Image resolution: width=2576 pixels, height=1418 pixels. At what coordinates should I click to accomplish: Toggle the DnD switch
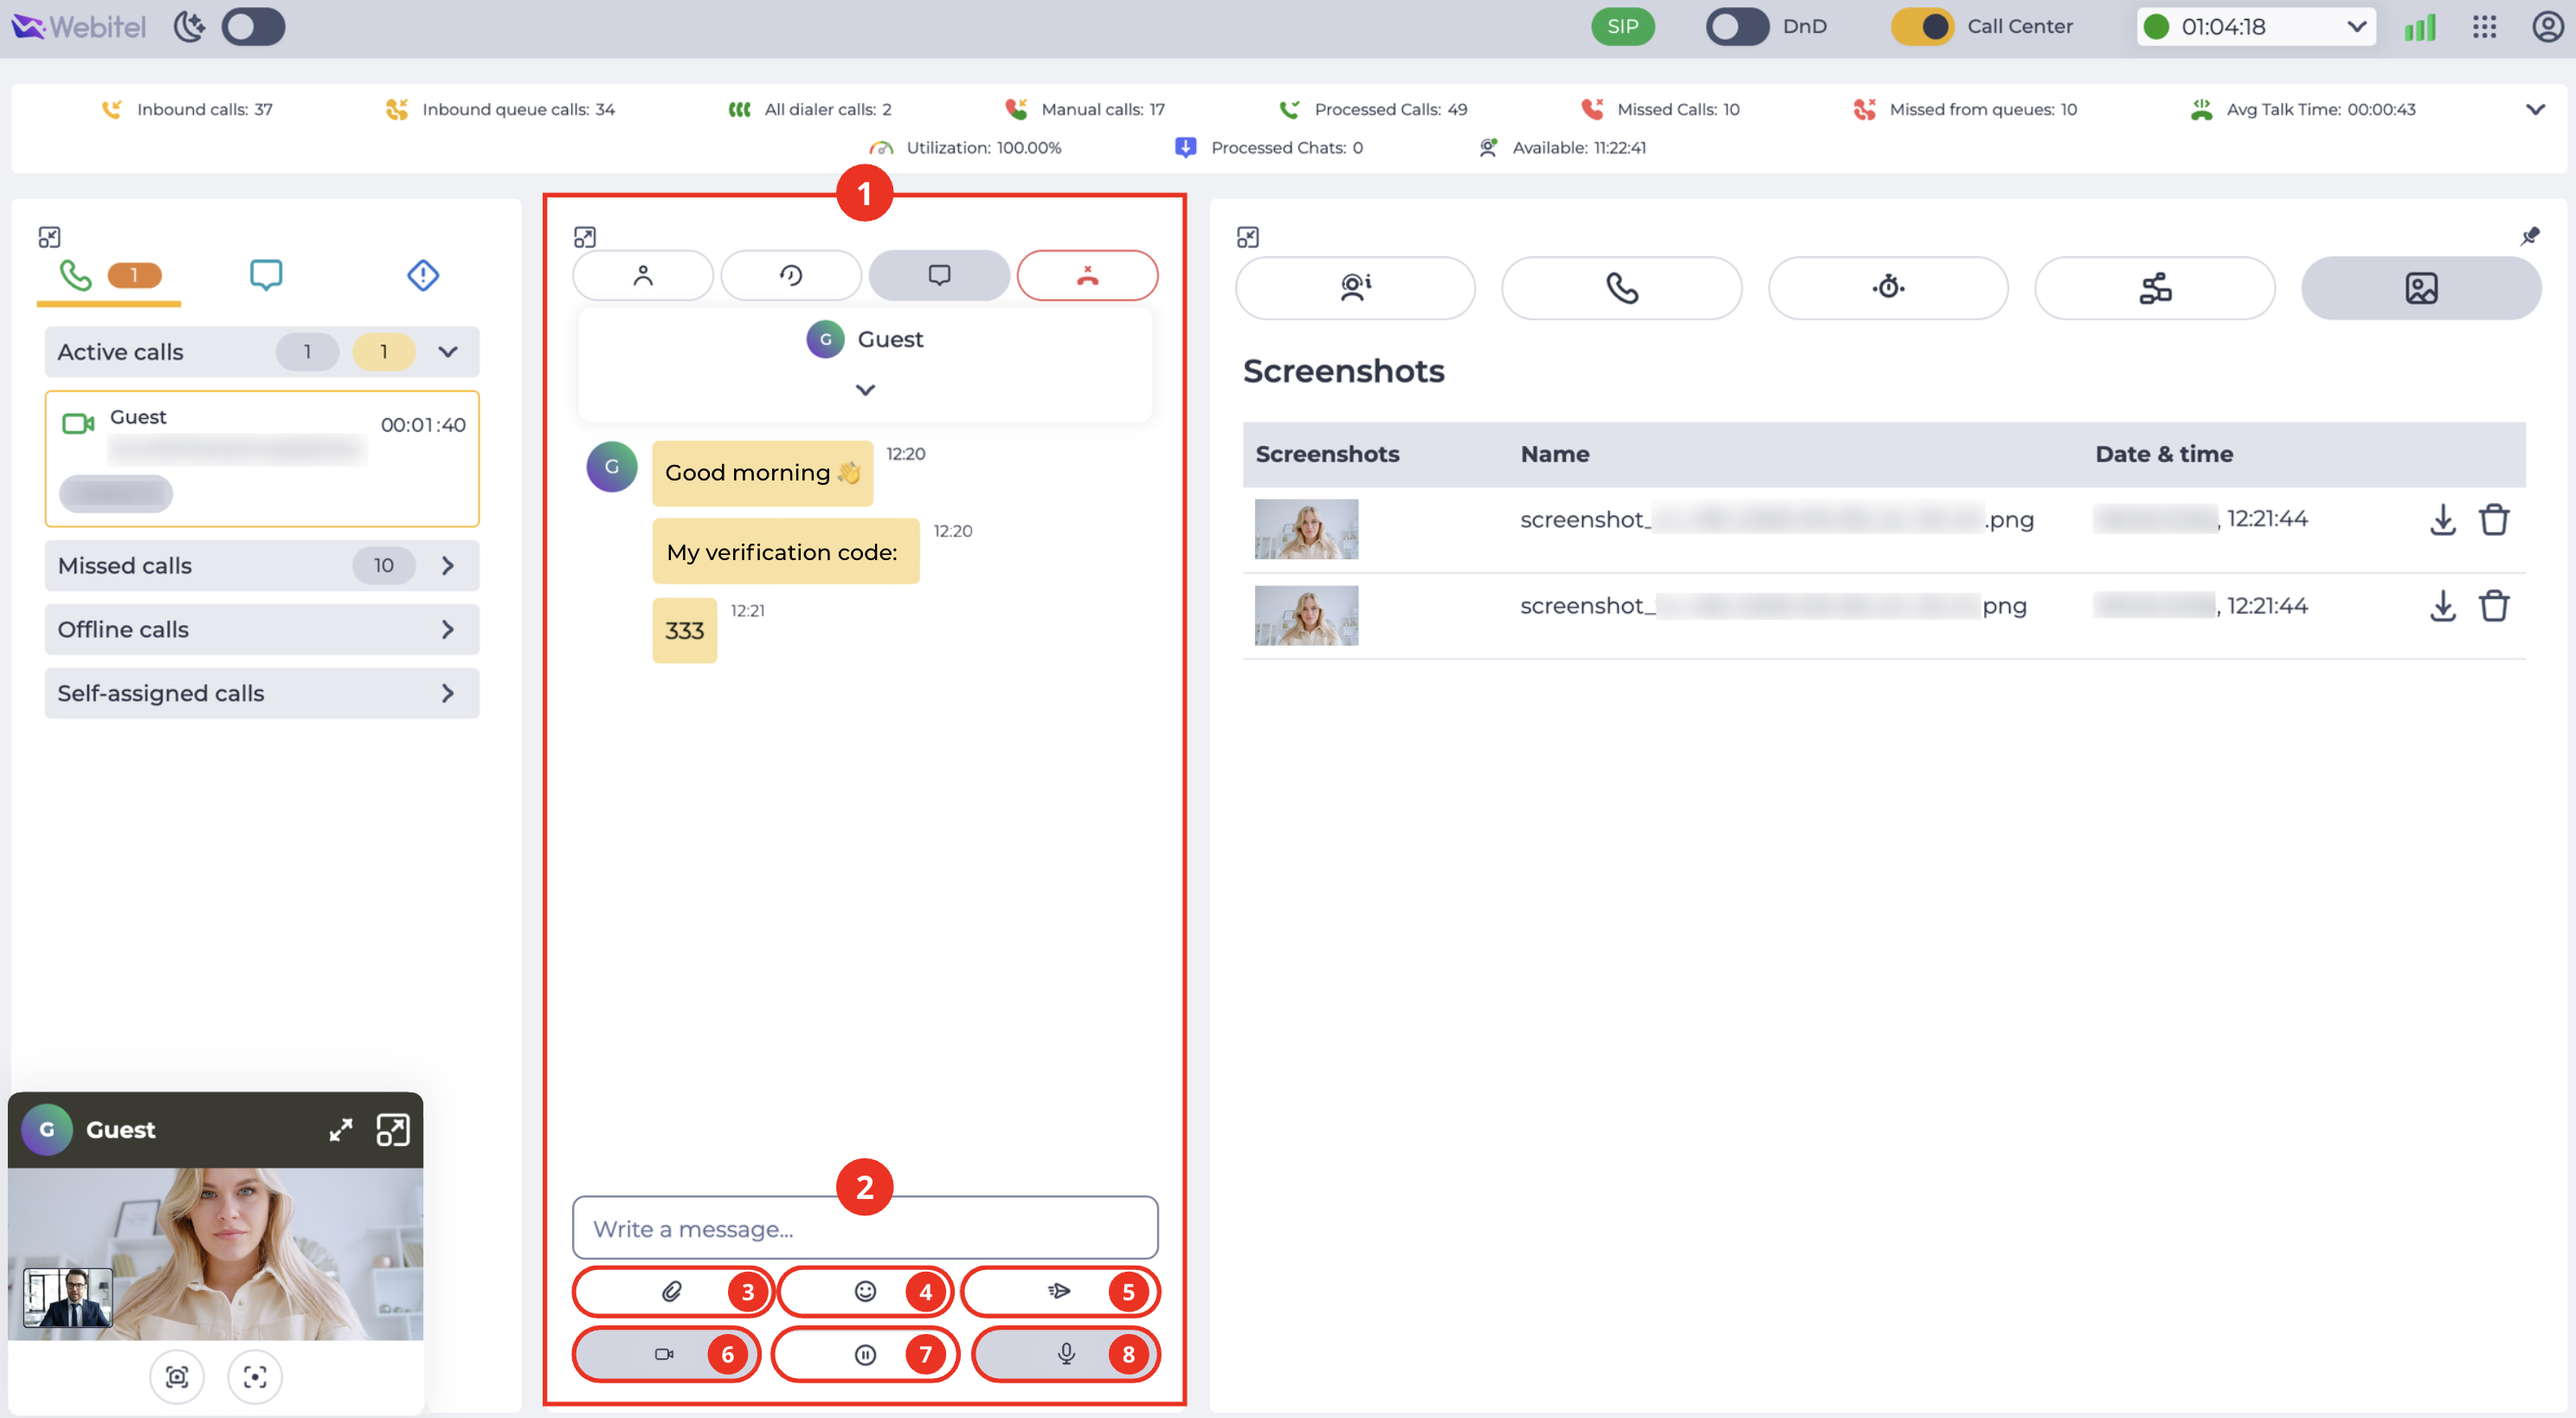pyautogui.click(x=1737, y=27)
